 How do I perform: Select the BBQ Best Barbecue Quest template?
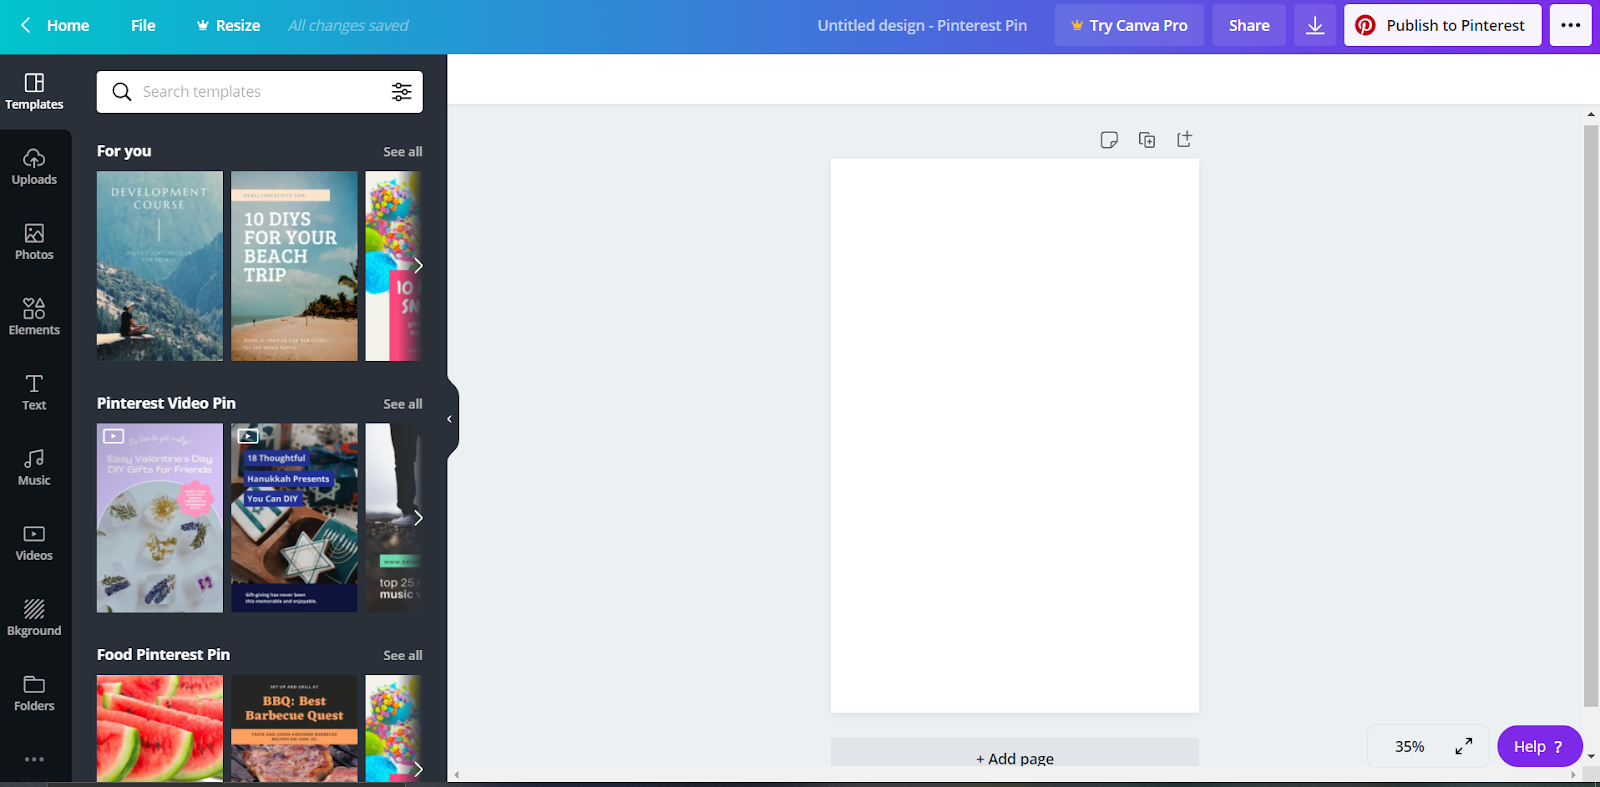(294, 728)
